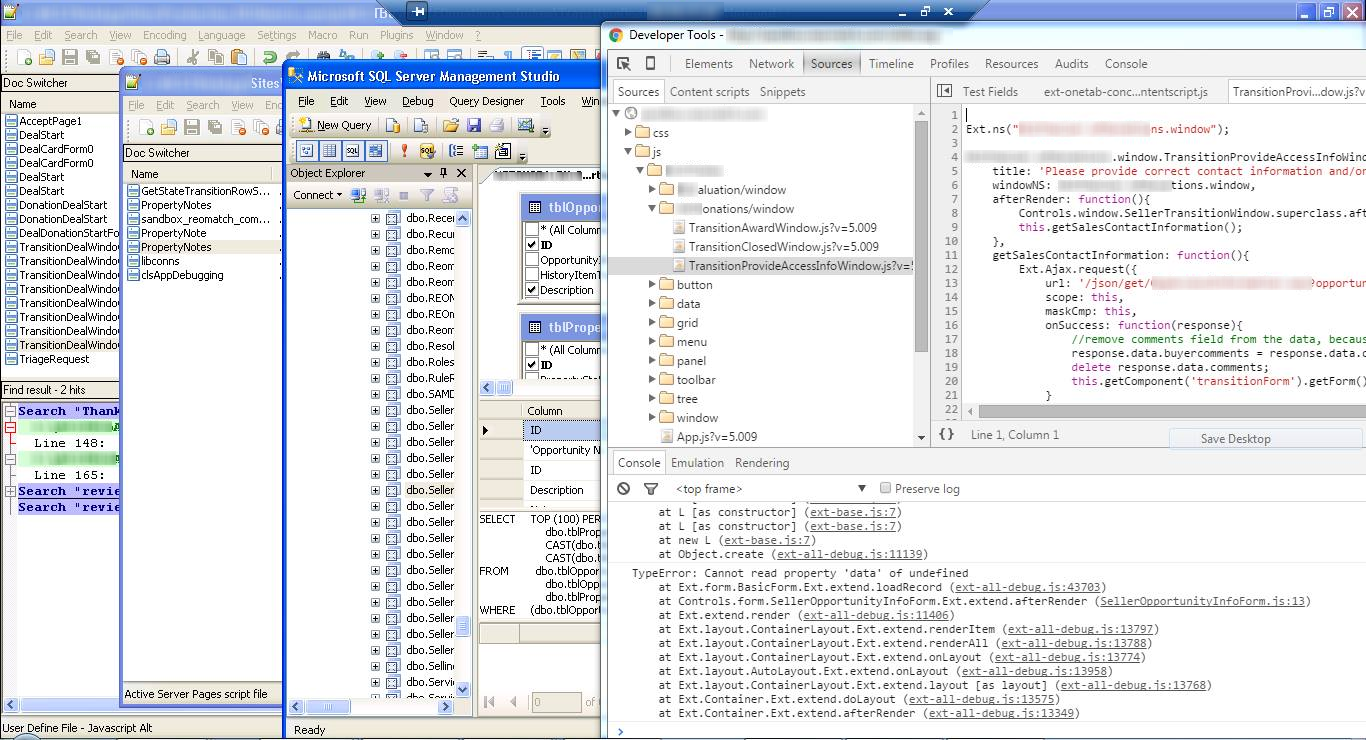1366x740 pixels.
Task: Open the Query Designer menu in SSMS
Action: pyautogui.click(x=486, y=101)
